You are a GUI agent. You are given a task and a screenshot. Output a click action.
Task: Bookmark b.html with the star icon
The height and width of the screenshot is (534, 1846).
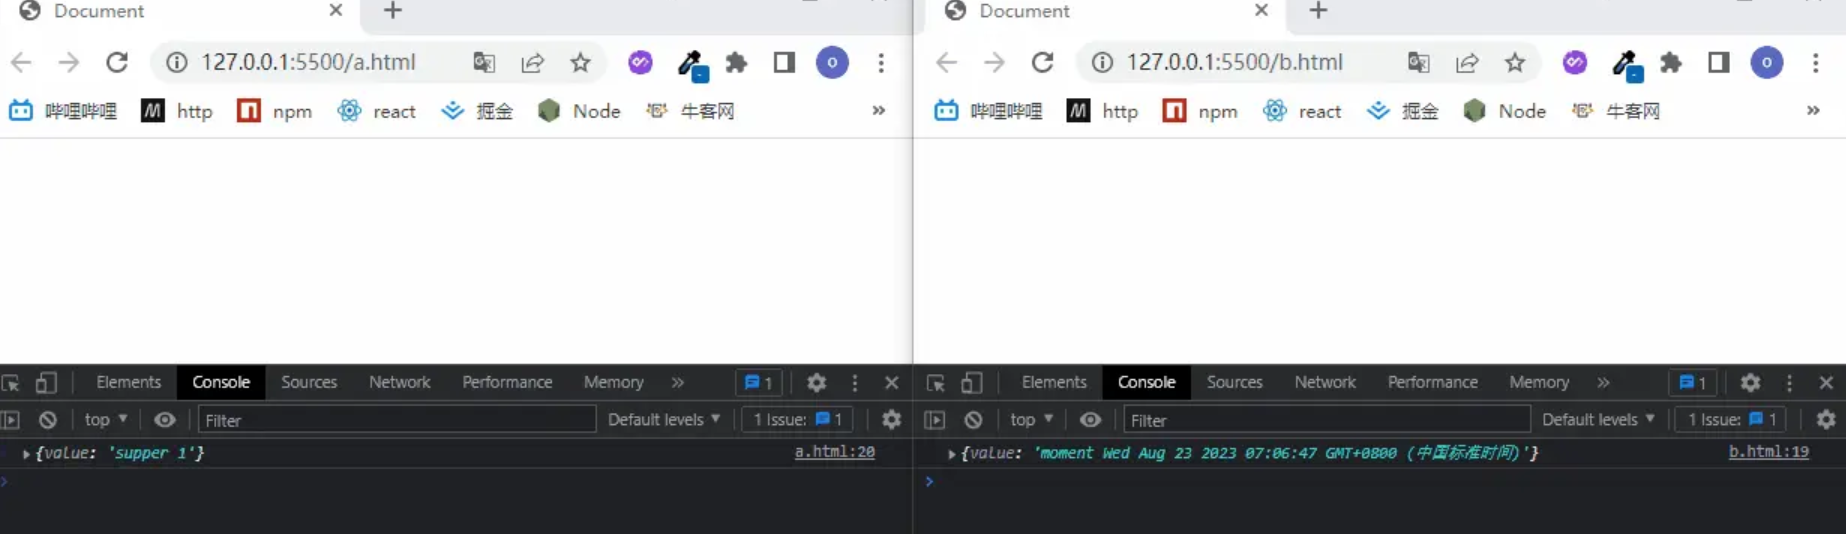tap(1514, 63)
